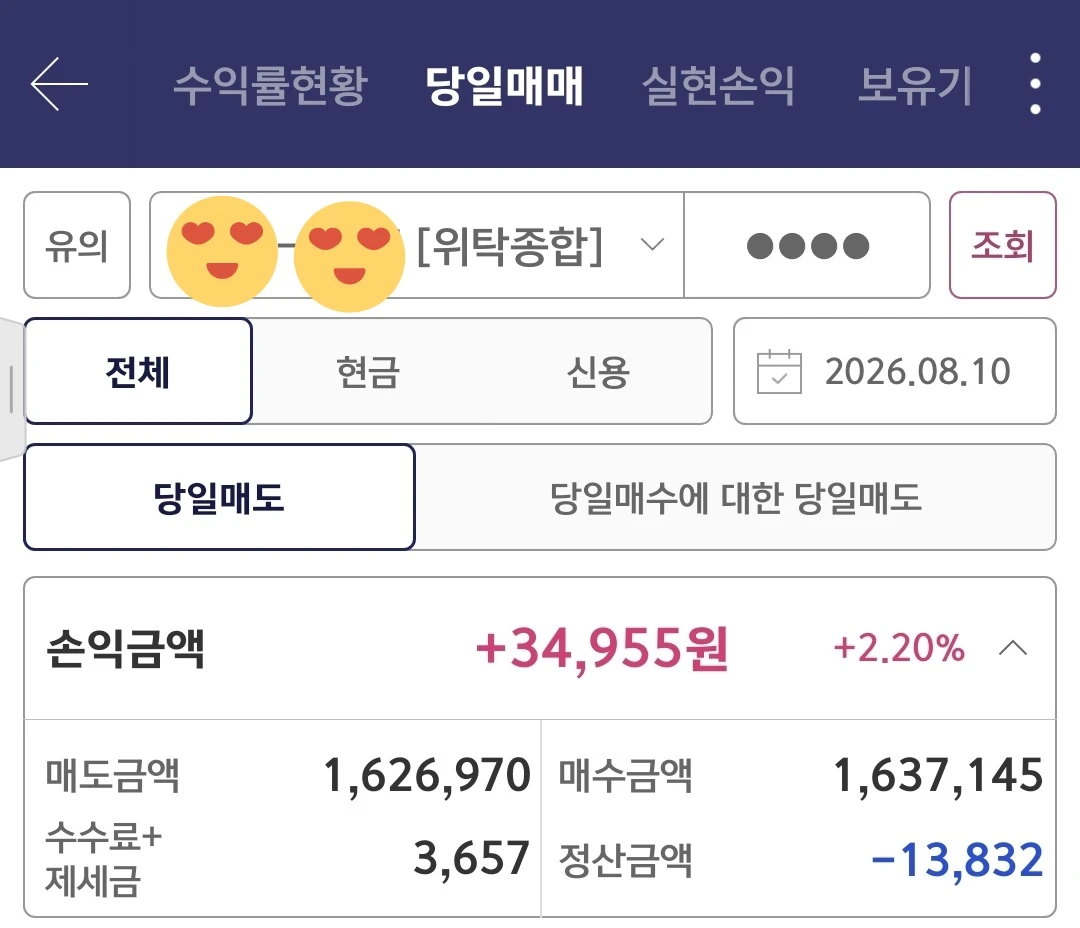Open date picker showing 2026.08.10
The height and width of the screenshot is (928, 1080).
(895, 371)
